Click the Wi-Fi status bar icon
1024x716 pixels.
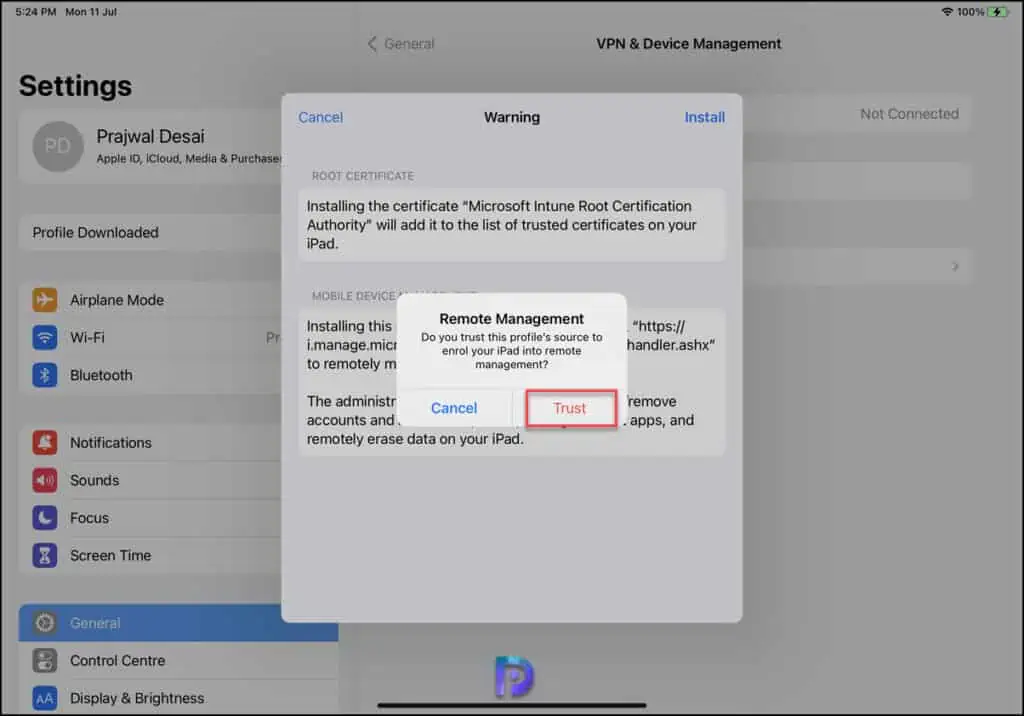point(947,12)
